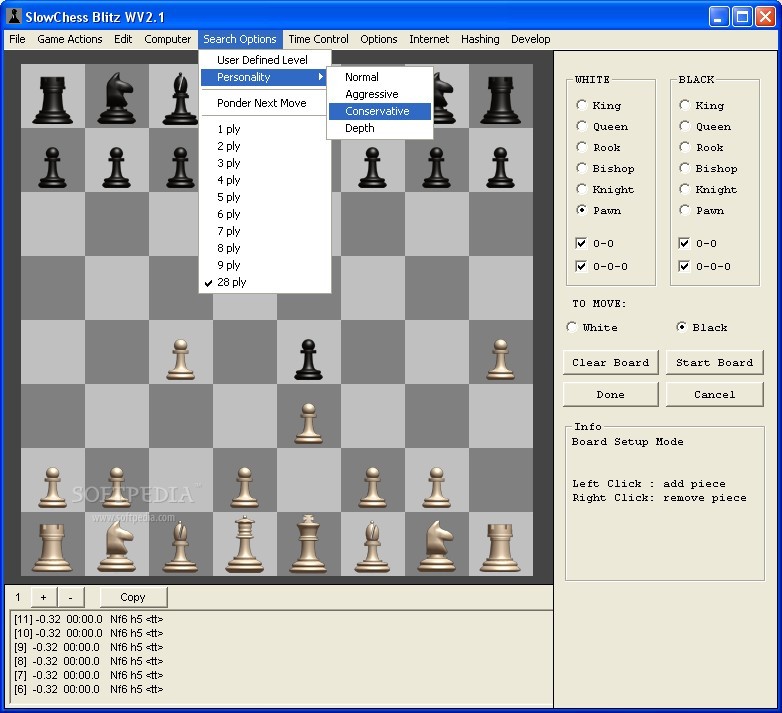
Task: Click the black knight on b8
Action: click(x=117, y=98)
